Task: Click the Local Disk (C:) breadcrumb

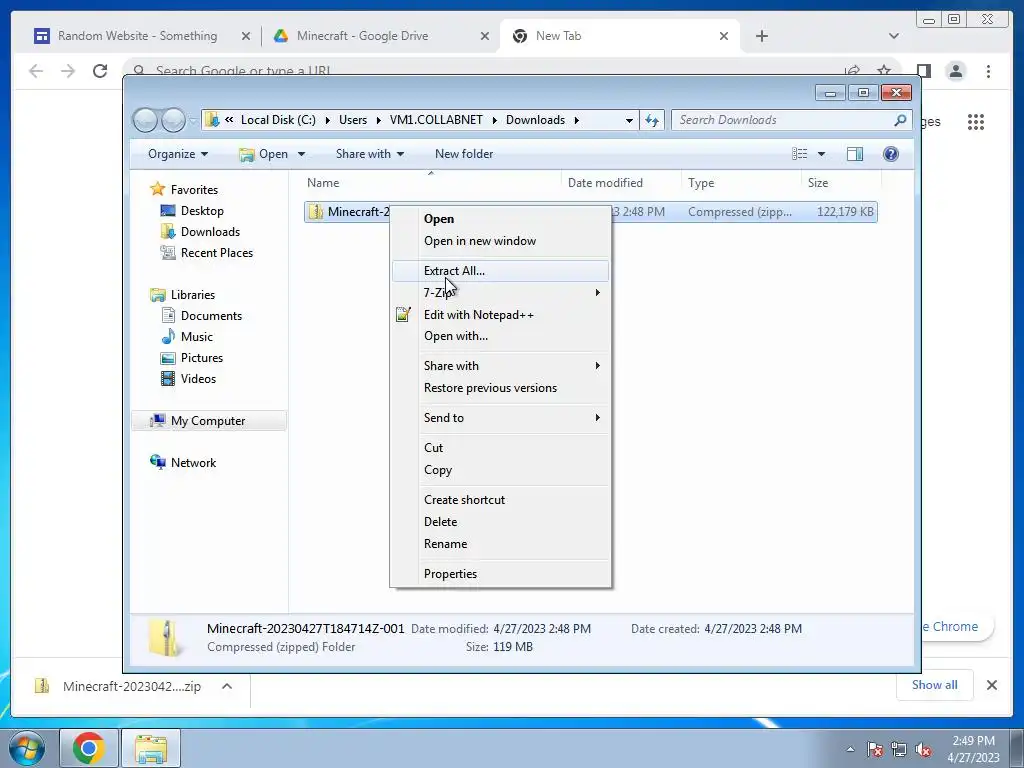Action: point(278,120)
